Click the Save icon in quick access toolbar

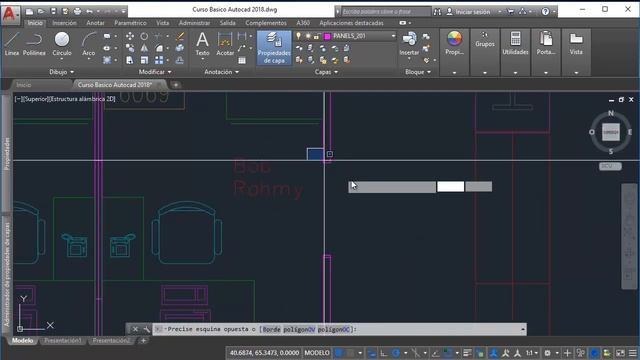53,11
